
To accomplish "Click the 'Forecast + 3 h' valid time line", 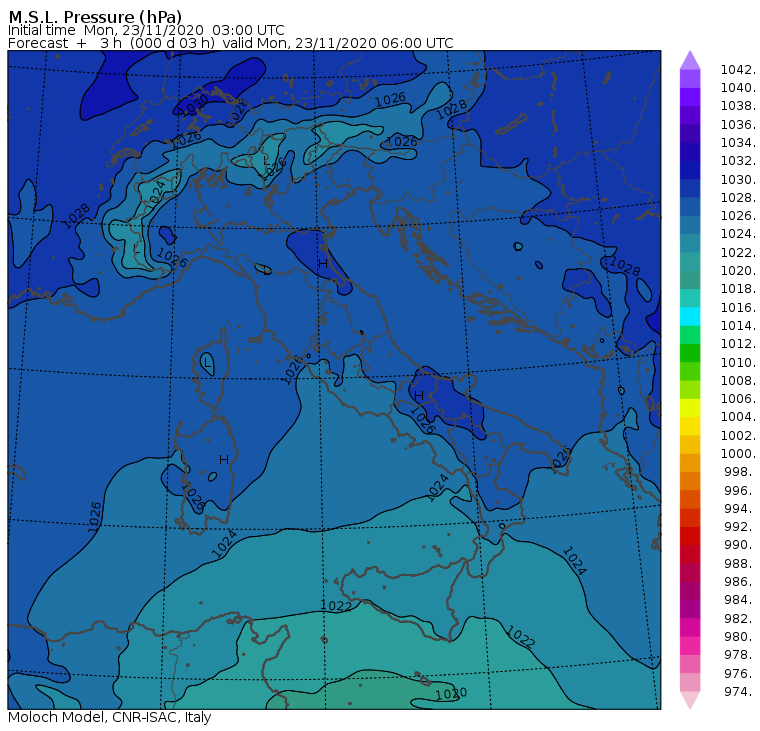I will pos(230,43).
